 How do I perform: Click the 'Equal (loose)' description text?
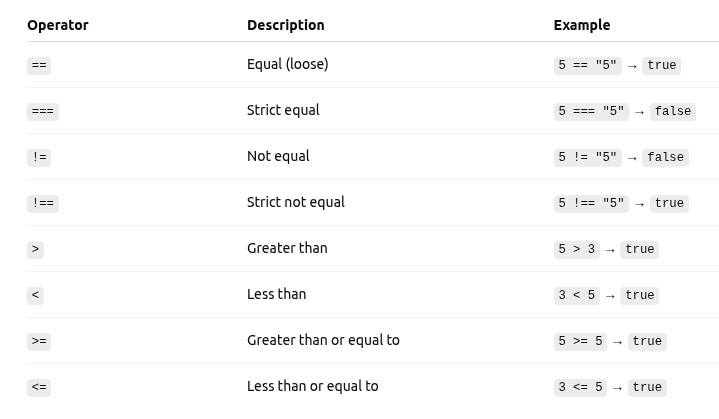pos(287,64)
